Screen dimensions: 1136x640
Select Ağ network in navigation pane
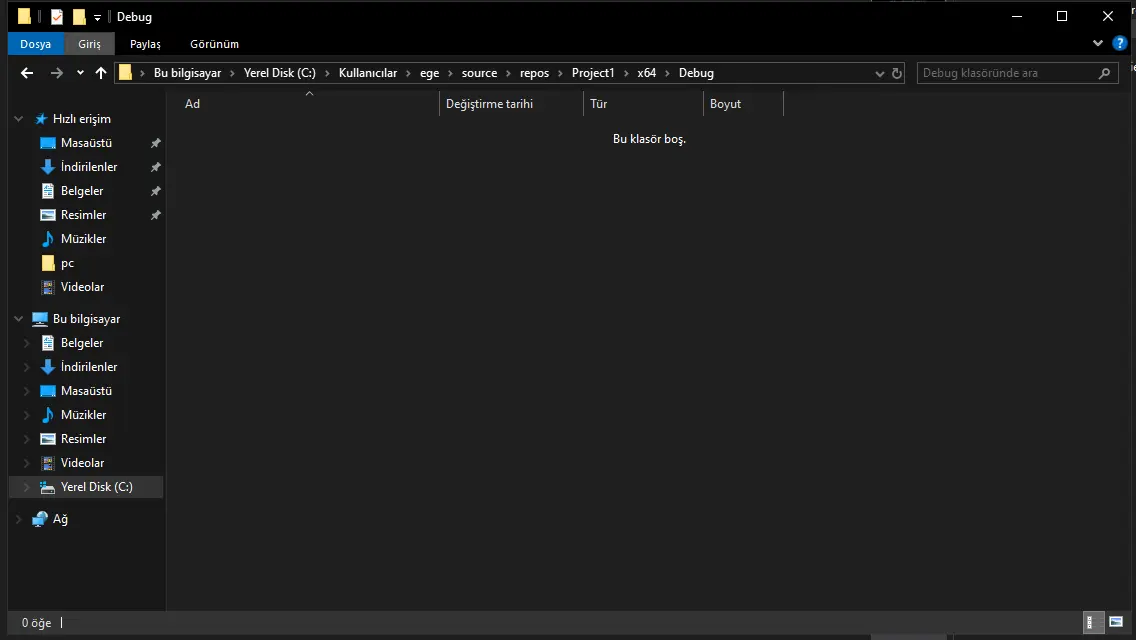(60, 519)
